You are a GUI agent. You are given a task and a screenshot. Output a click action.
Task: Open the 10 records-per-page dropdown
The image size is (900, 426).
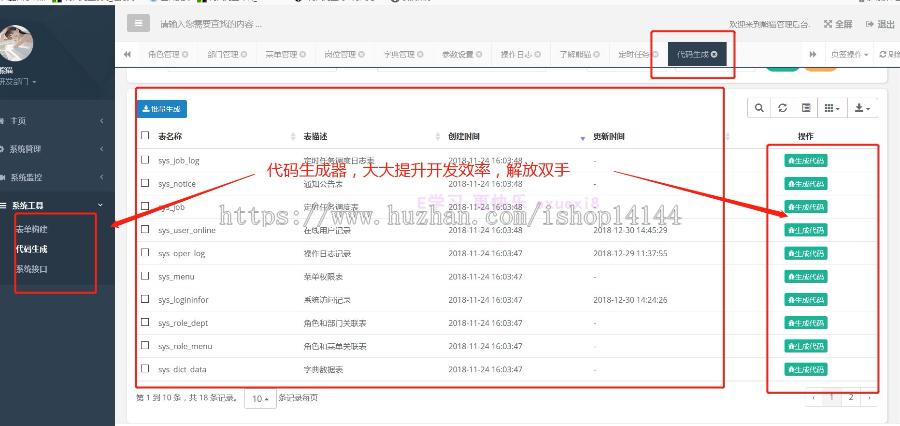[260, 398]
